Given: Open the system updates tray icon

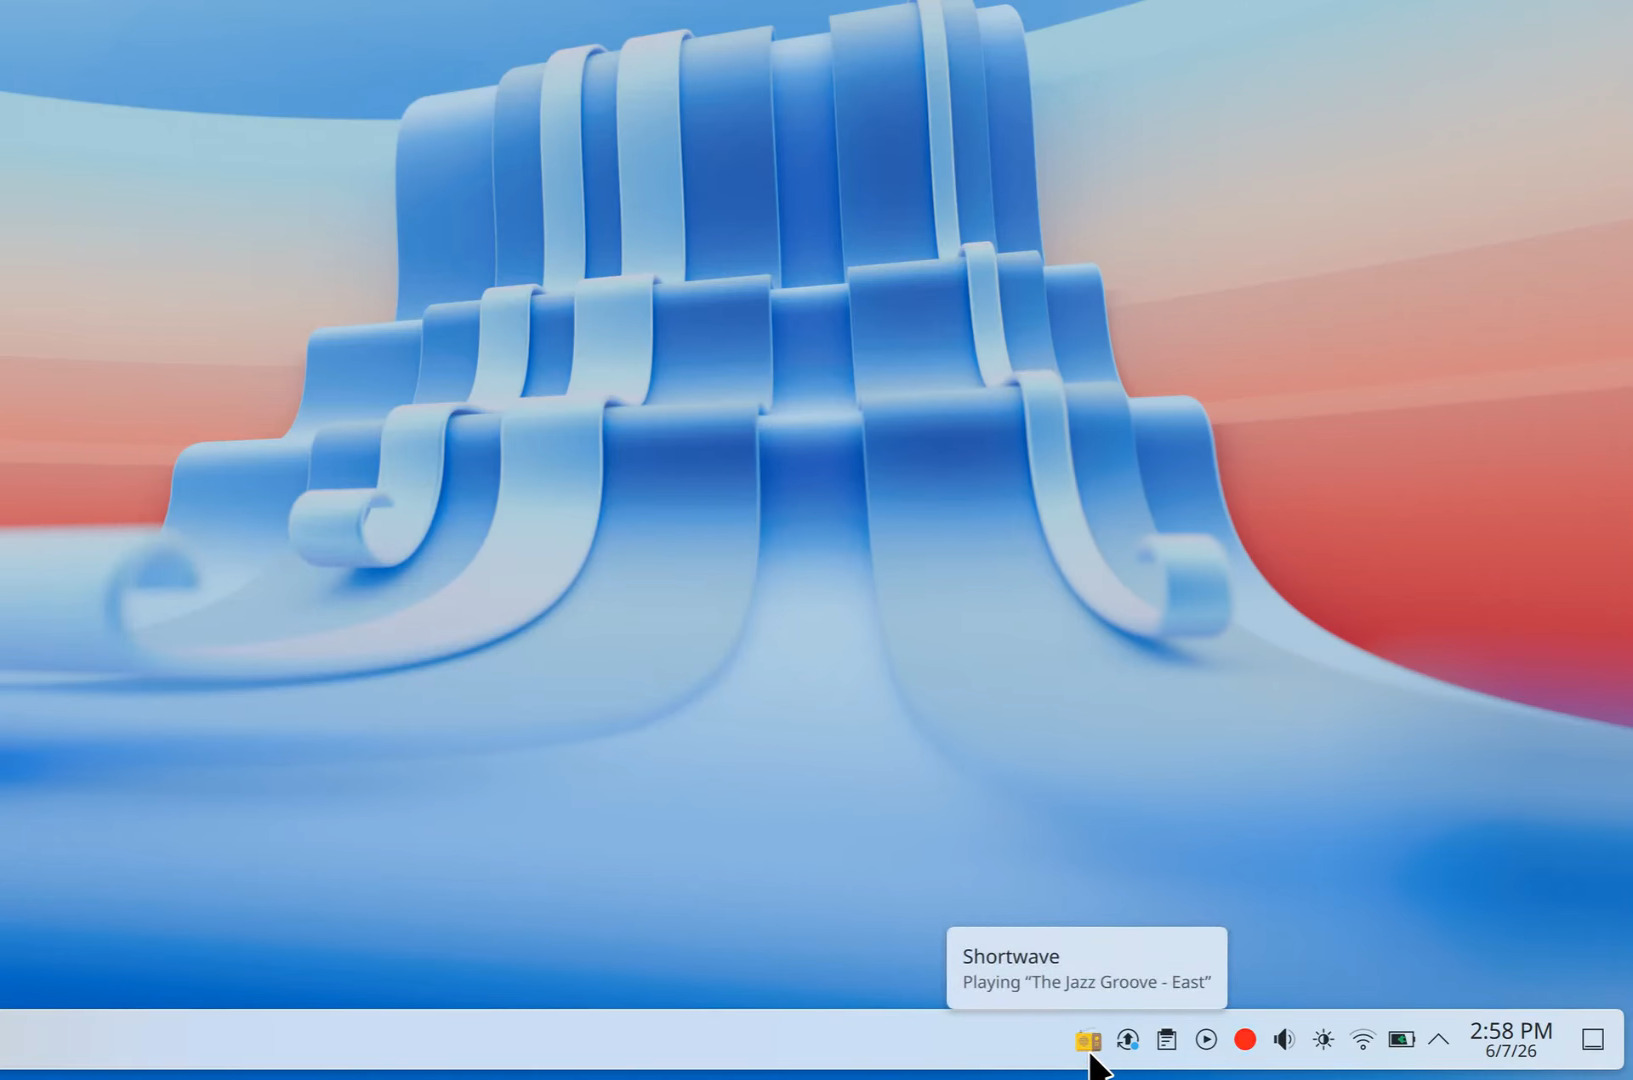Looking at the screenshot, I should pyautogui.click(x=1128, y=1040).
